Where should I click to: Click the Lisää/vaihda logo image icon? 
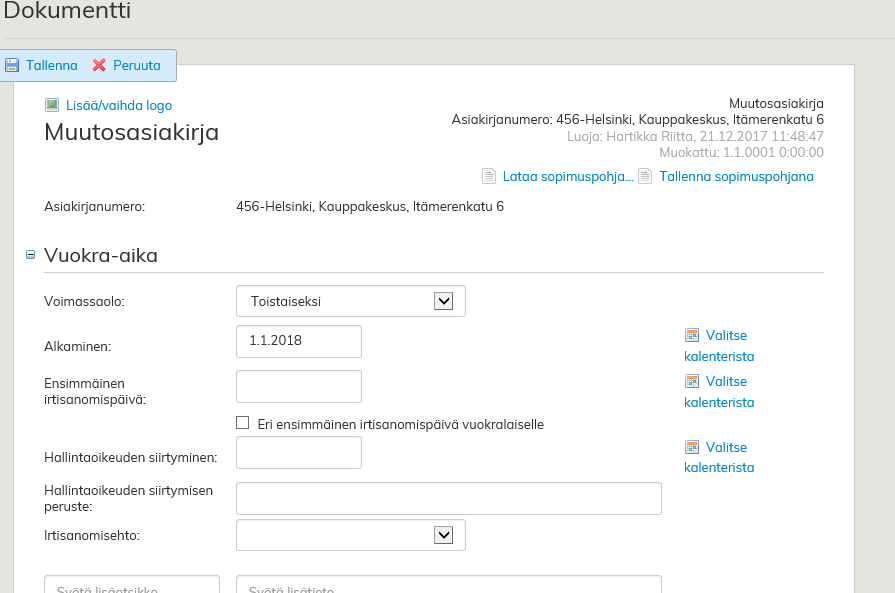click(x=52, y=105)
